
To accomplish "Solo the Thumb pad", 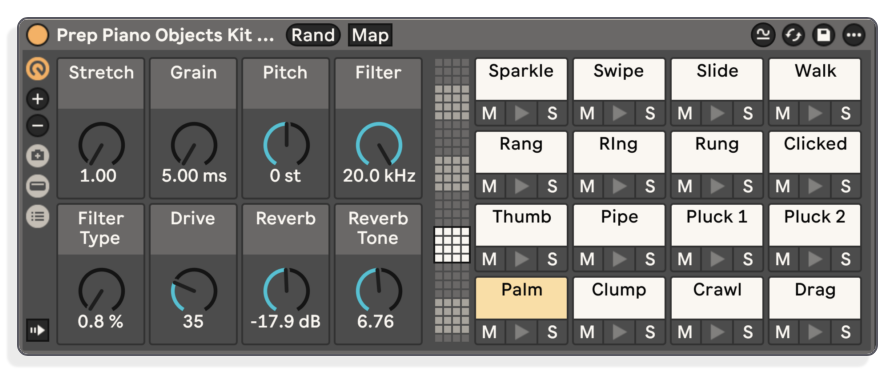I will [x=552, y=259].
